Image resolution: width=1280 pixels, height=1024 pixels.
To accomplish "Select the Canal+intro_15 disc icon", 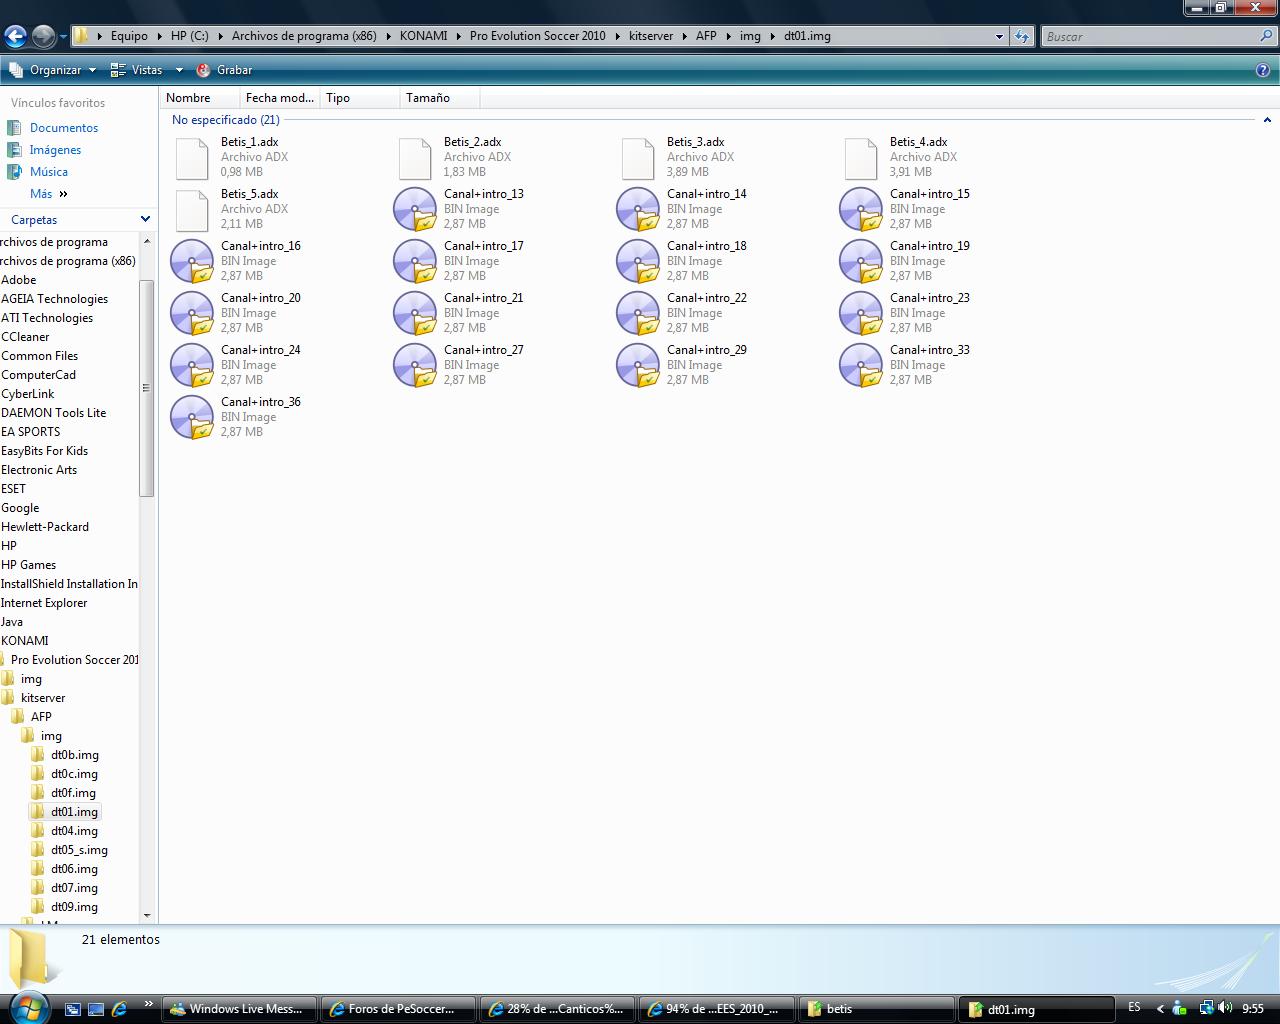I will 860,209.
